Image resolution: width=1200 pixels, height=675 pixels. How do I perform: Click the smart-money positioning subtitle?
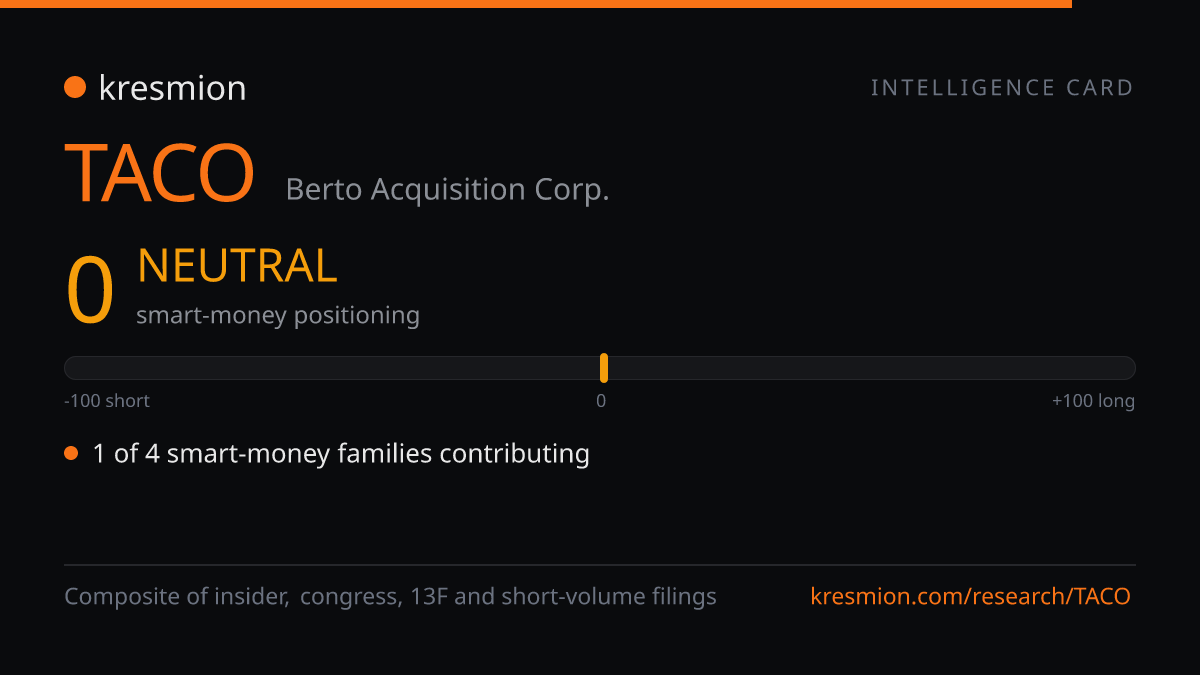click(x=278, y=315)
